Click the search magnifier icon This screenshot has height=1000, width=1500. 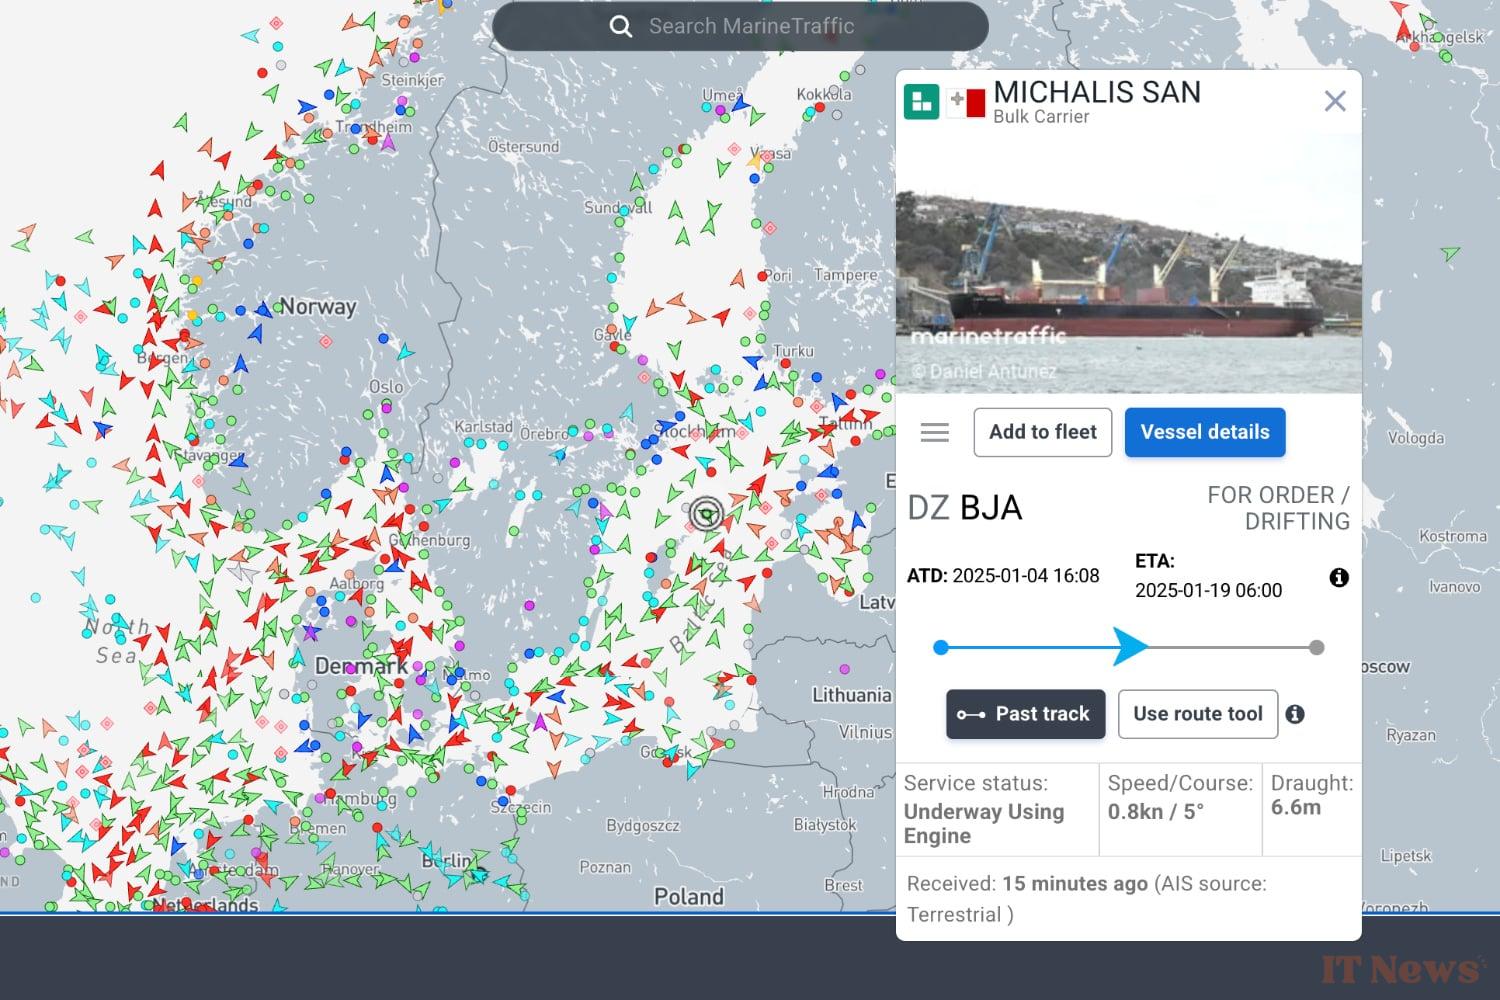pyautogui.click(x=621, y=26)
